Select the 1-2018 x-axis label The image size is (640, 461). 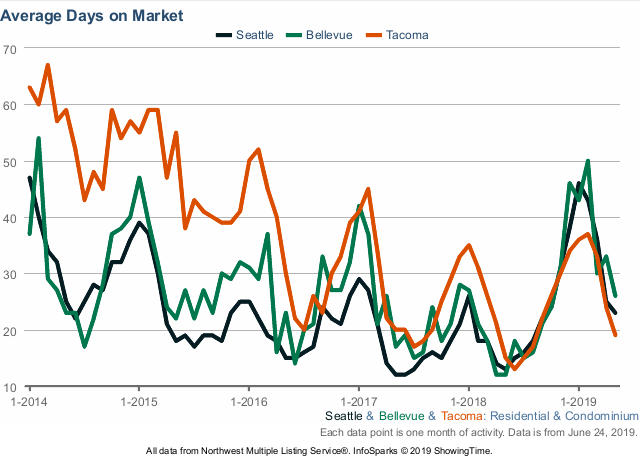pos(468,400)
